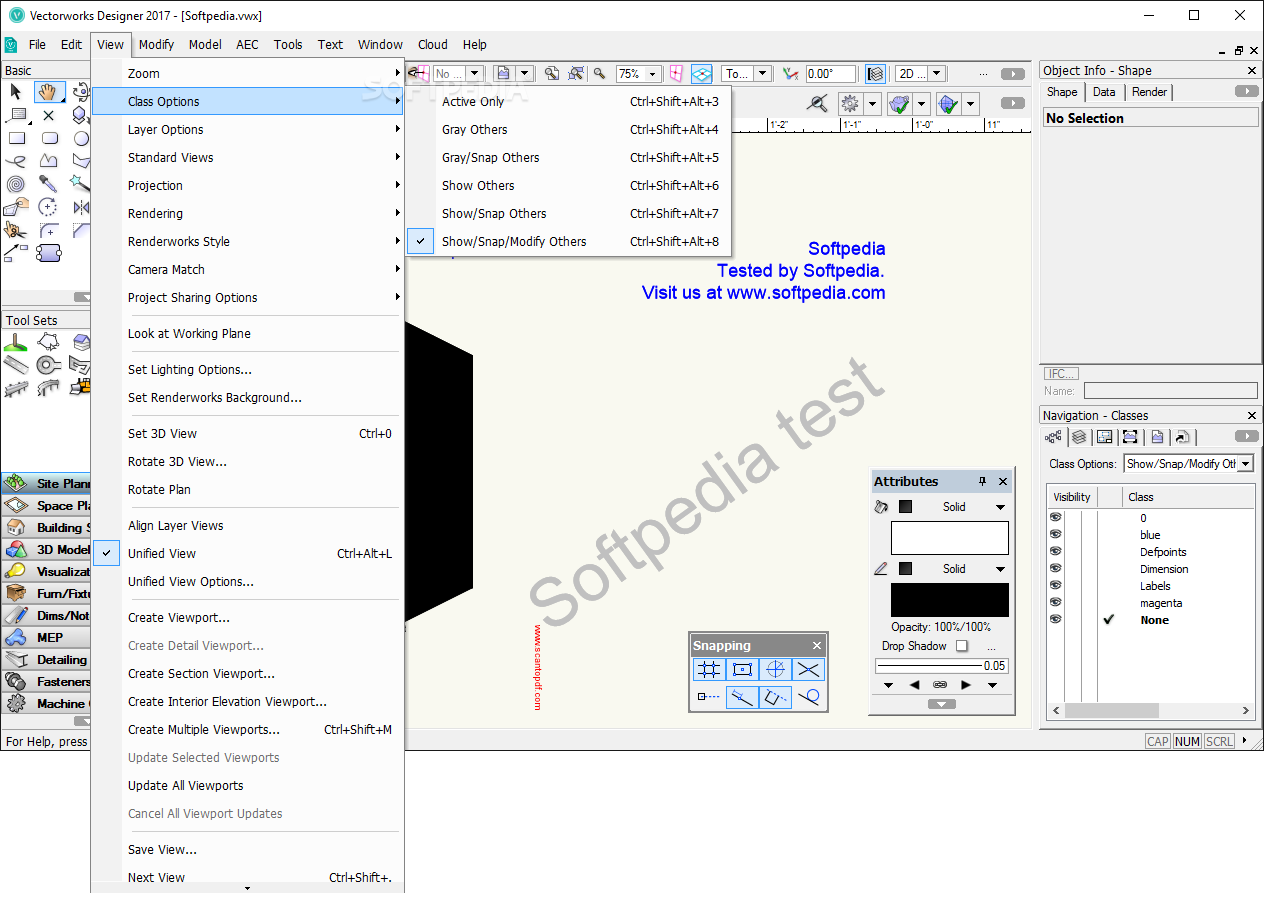Open the Classes tab icon in Navigation palette

tap(1053, 437)
